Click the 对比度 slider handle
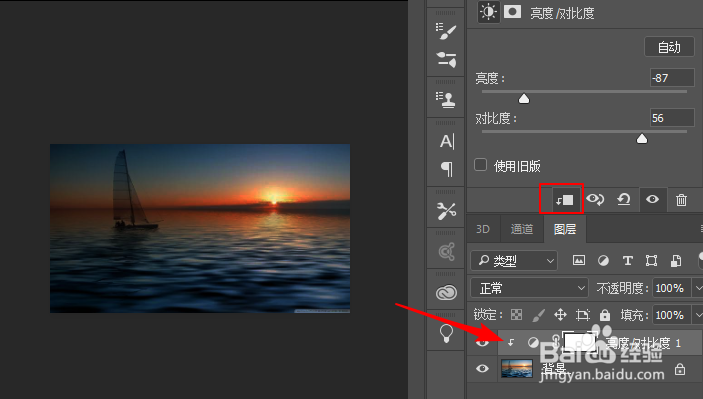This screenshot has width=703, height=399. (642, 138)
